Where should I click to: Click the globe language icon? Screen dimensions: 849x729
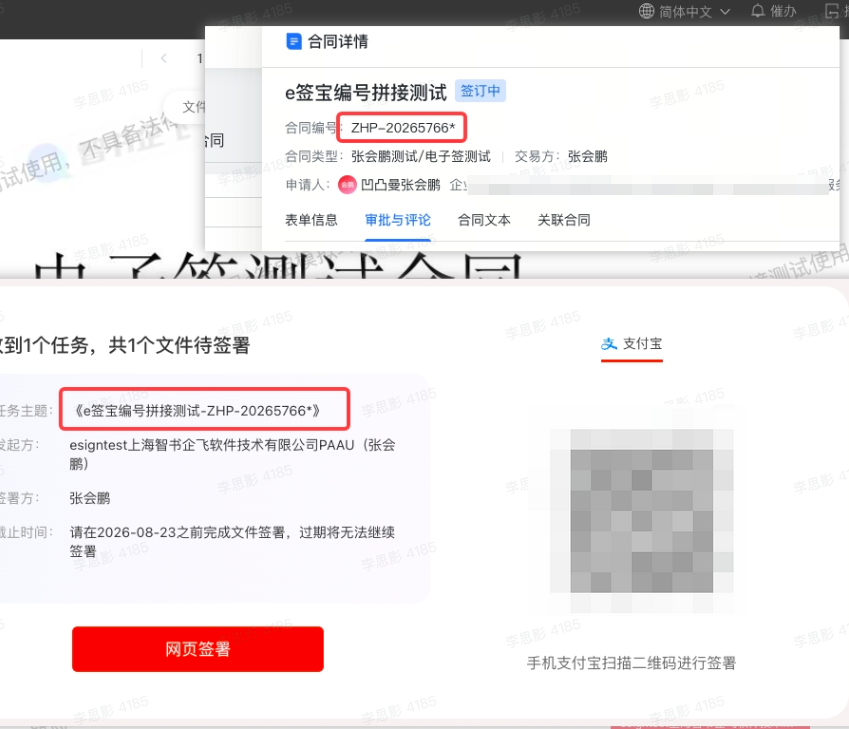(x=646, y=11)
